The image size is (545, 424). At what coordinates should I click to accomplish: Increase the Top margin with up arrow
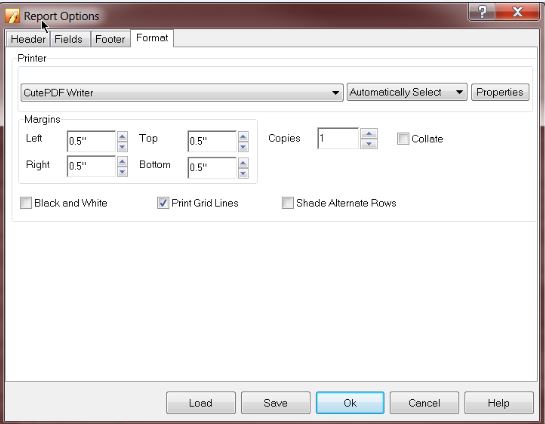tap(243, 136)
